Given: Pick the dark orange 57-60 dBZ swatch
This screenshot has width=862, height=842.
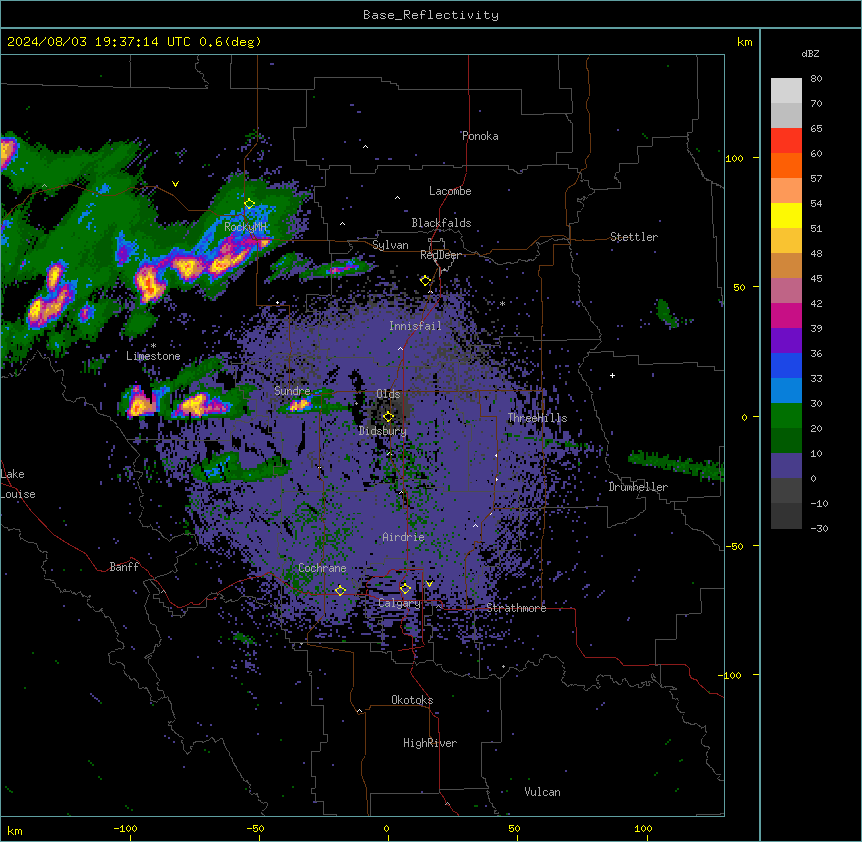Looking at the screenshot, I should click(x=786, y=165).
